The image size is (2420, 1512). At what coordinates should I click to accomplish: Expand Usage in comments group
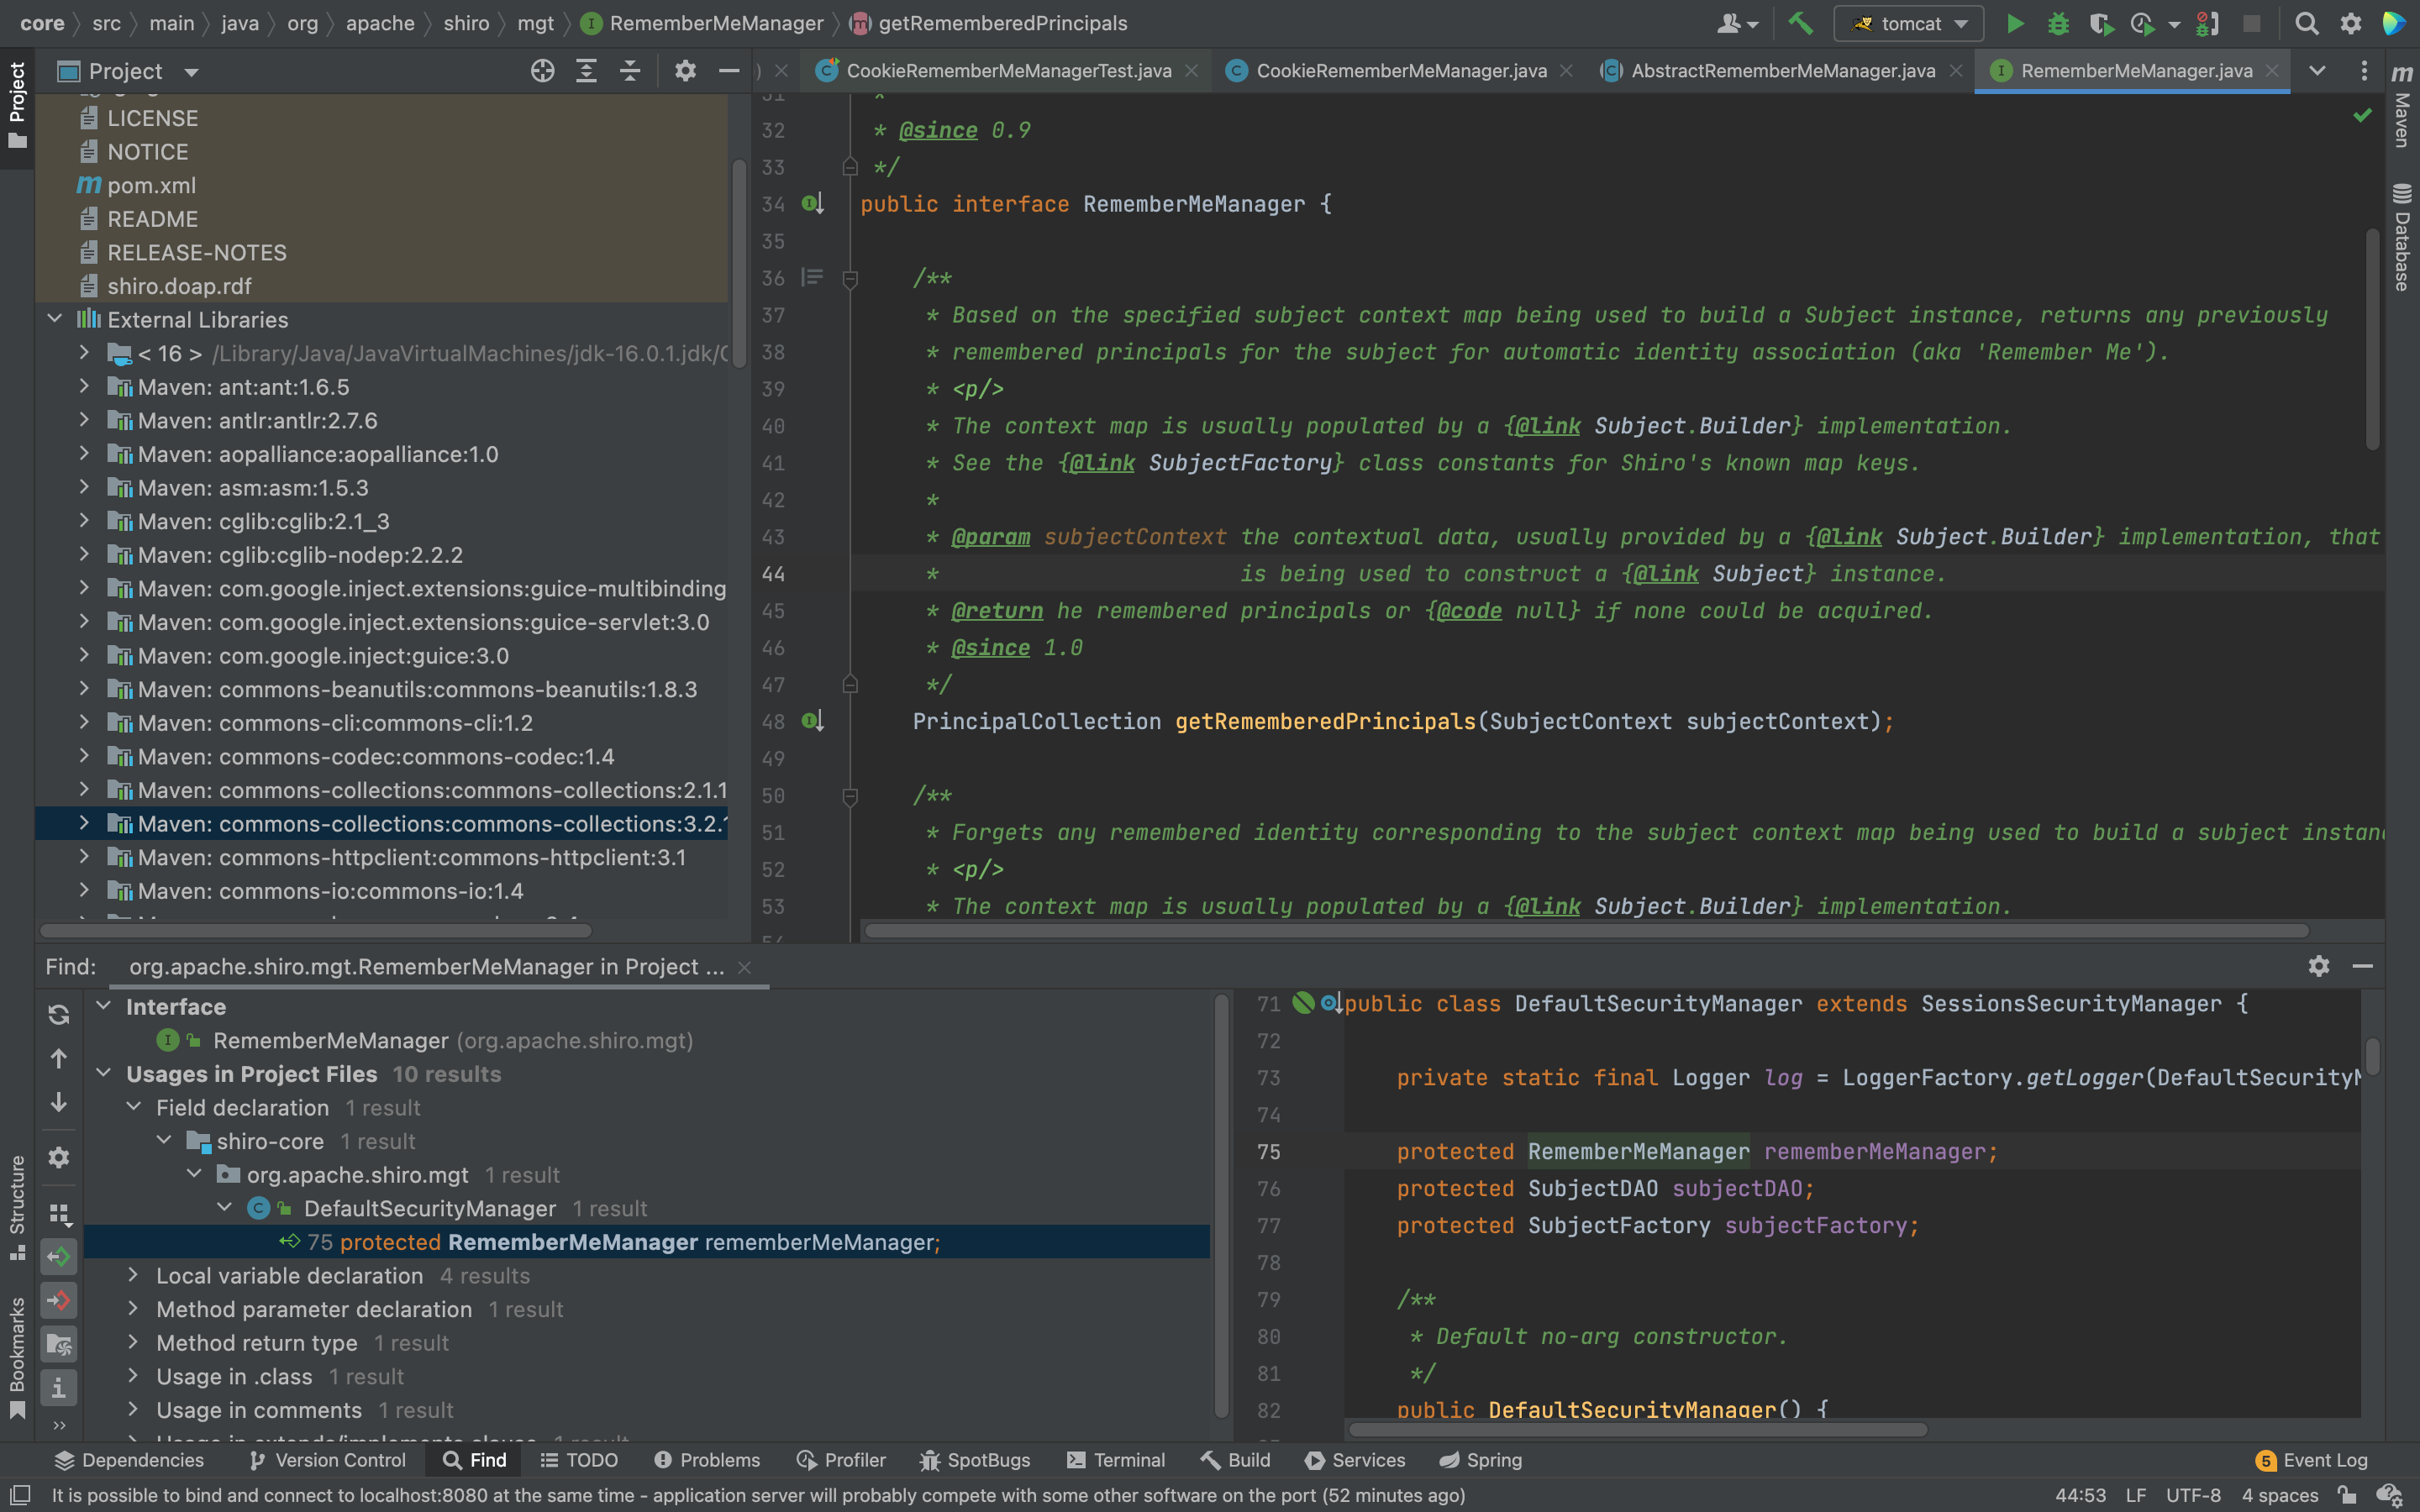(x=133, y=1409)
